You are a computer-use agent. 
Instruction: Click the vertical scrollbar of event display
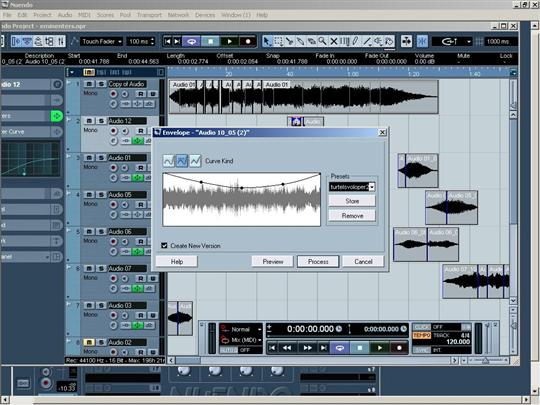point(513,207)
